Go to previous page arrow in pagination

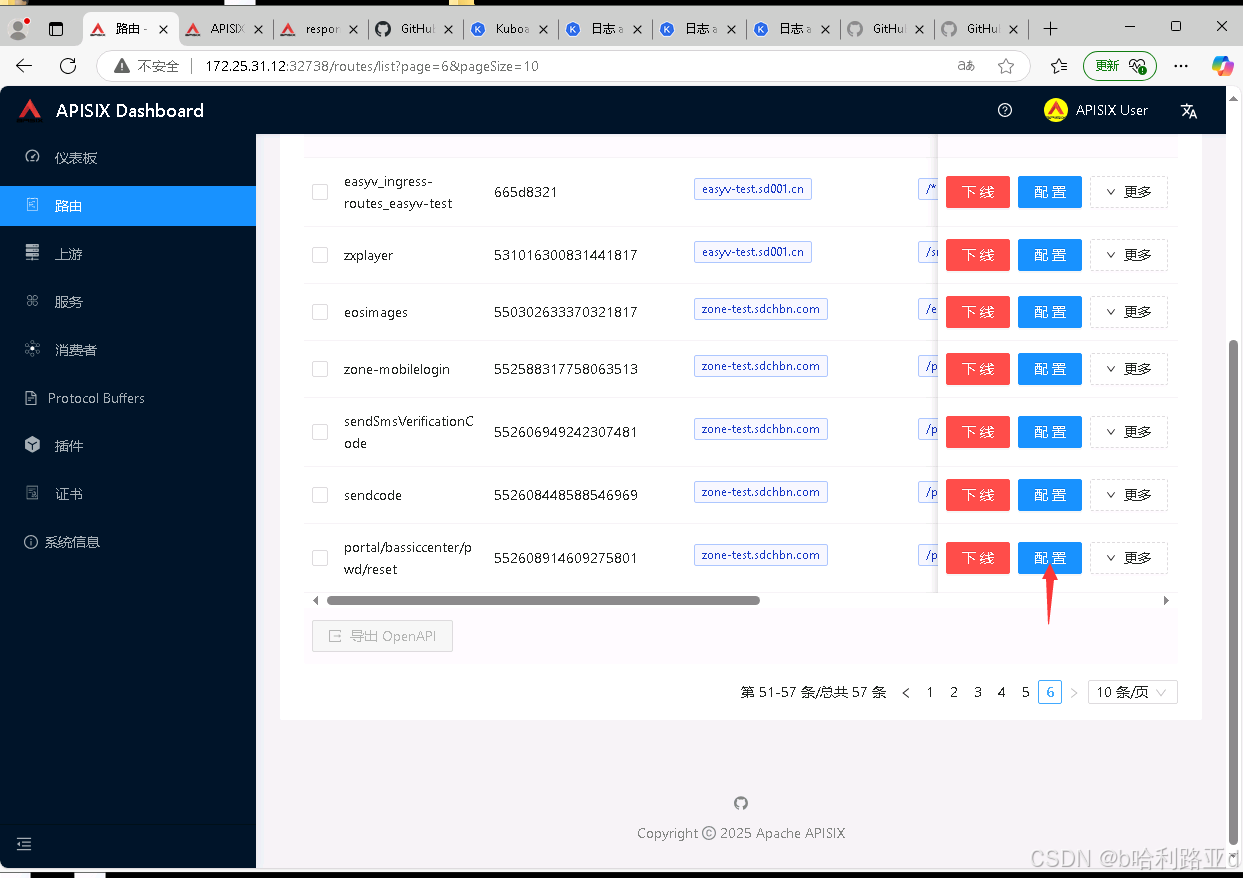906,692
